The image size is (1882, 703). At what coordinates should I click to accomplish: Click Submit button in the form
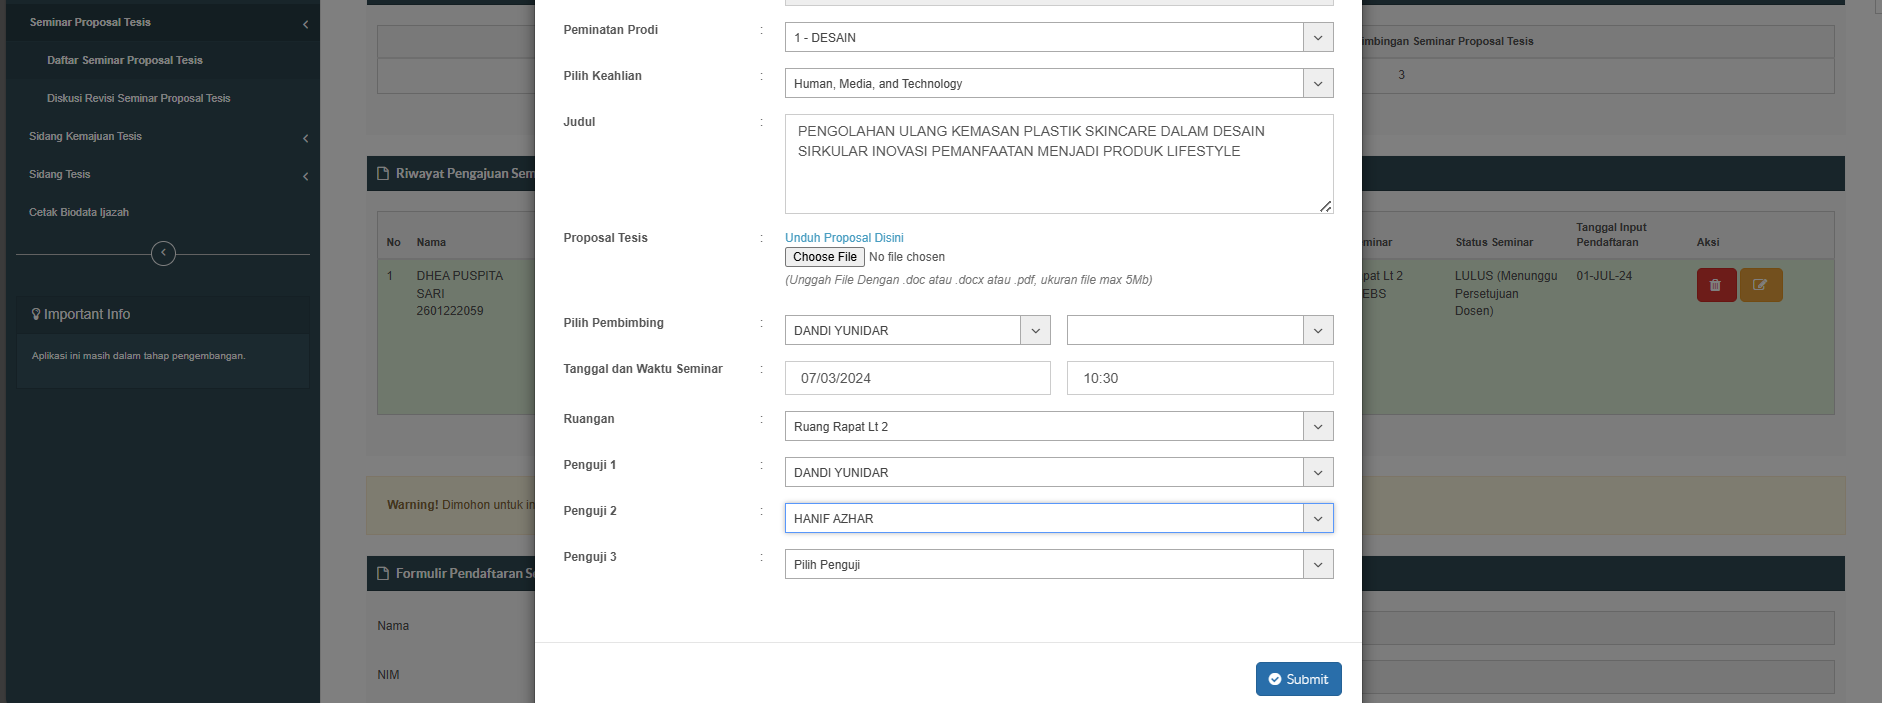[1298, 679]
